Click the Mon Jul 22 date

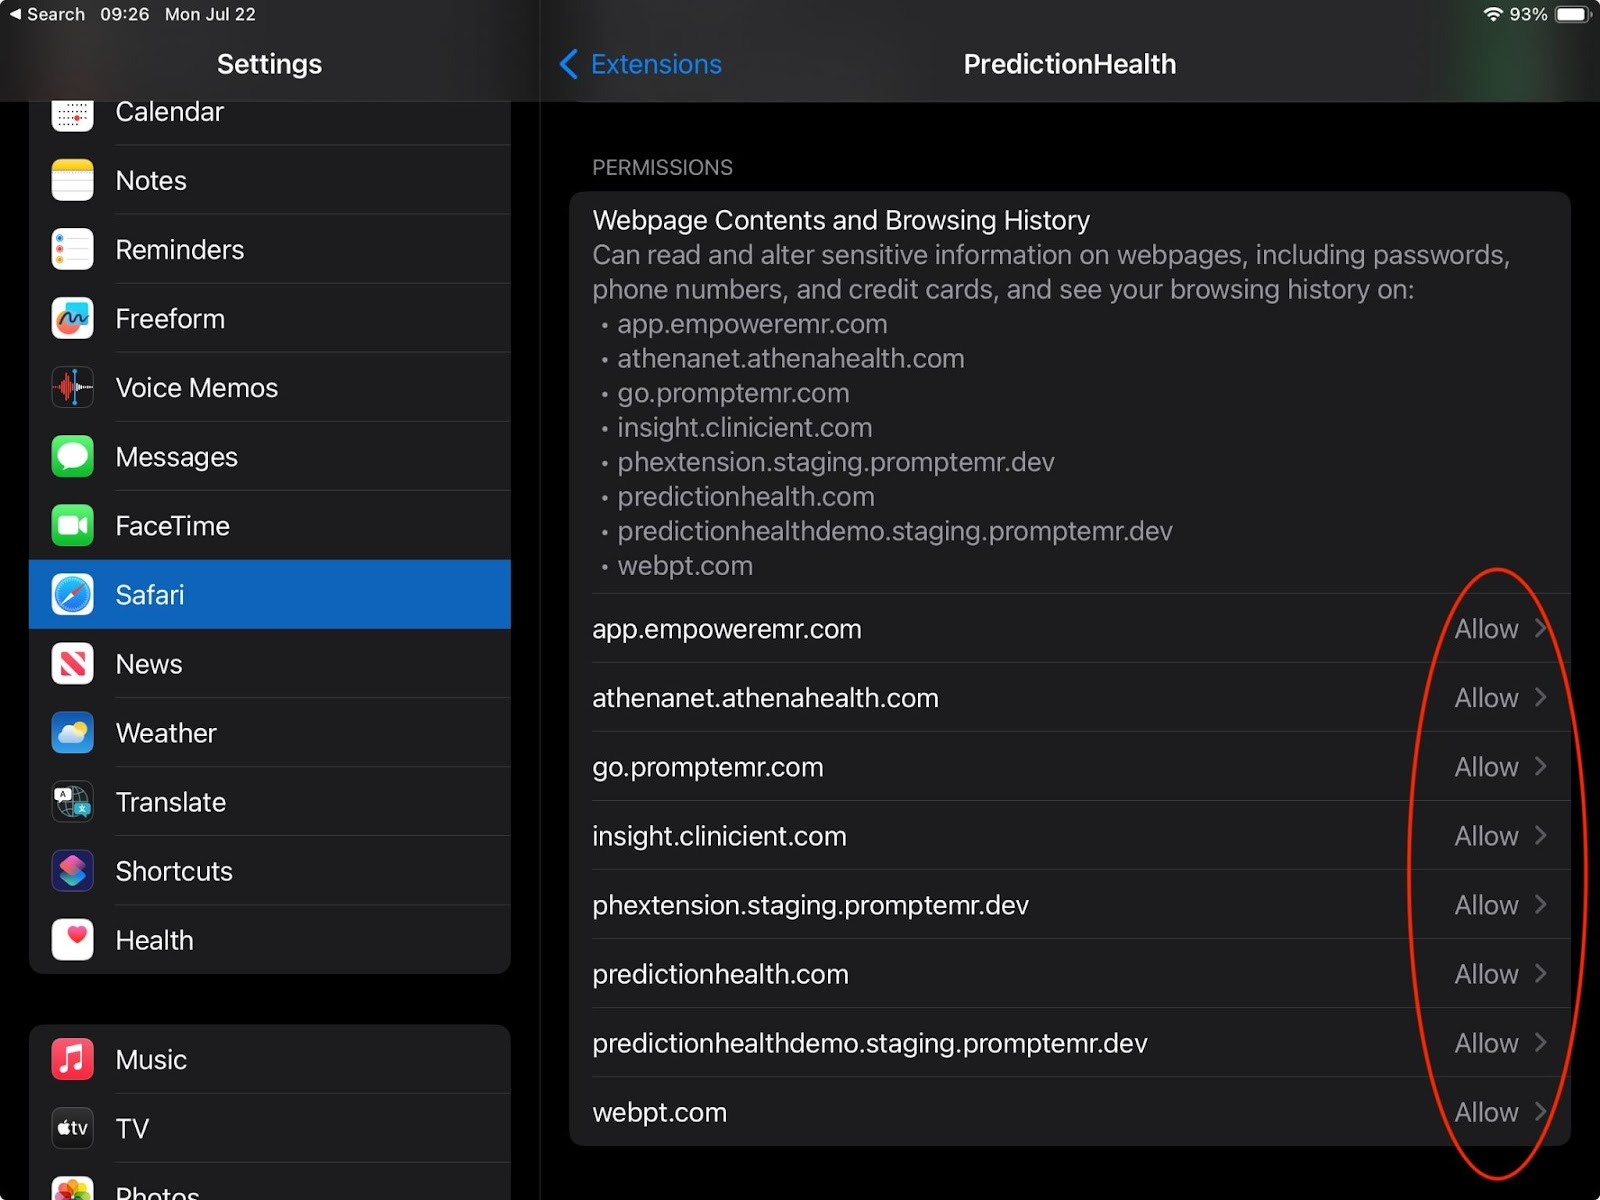[210, 14]
